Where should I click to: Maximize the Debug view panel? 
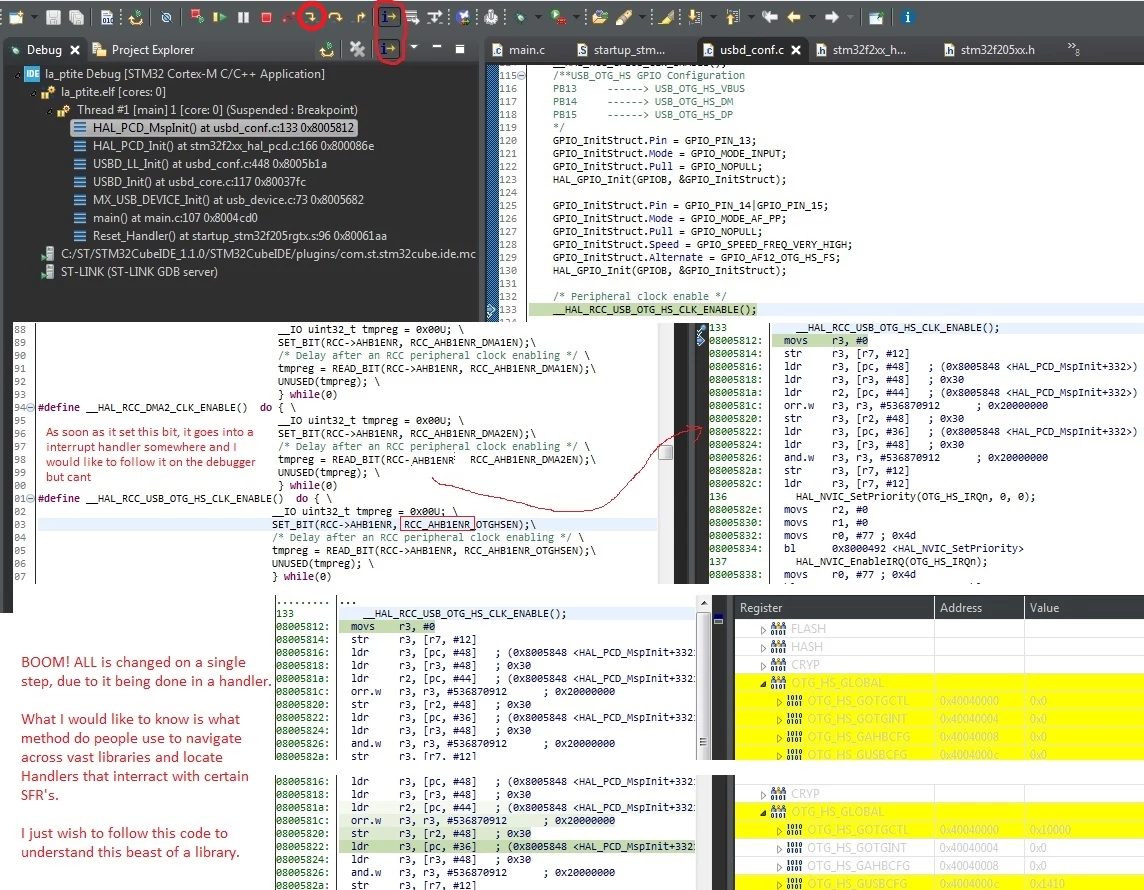[x=460, y=49]
